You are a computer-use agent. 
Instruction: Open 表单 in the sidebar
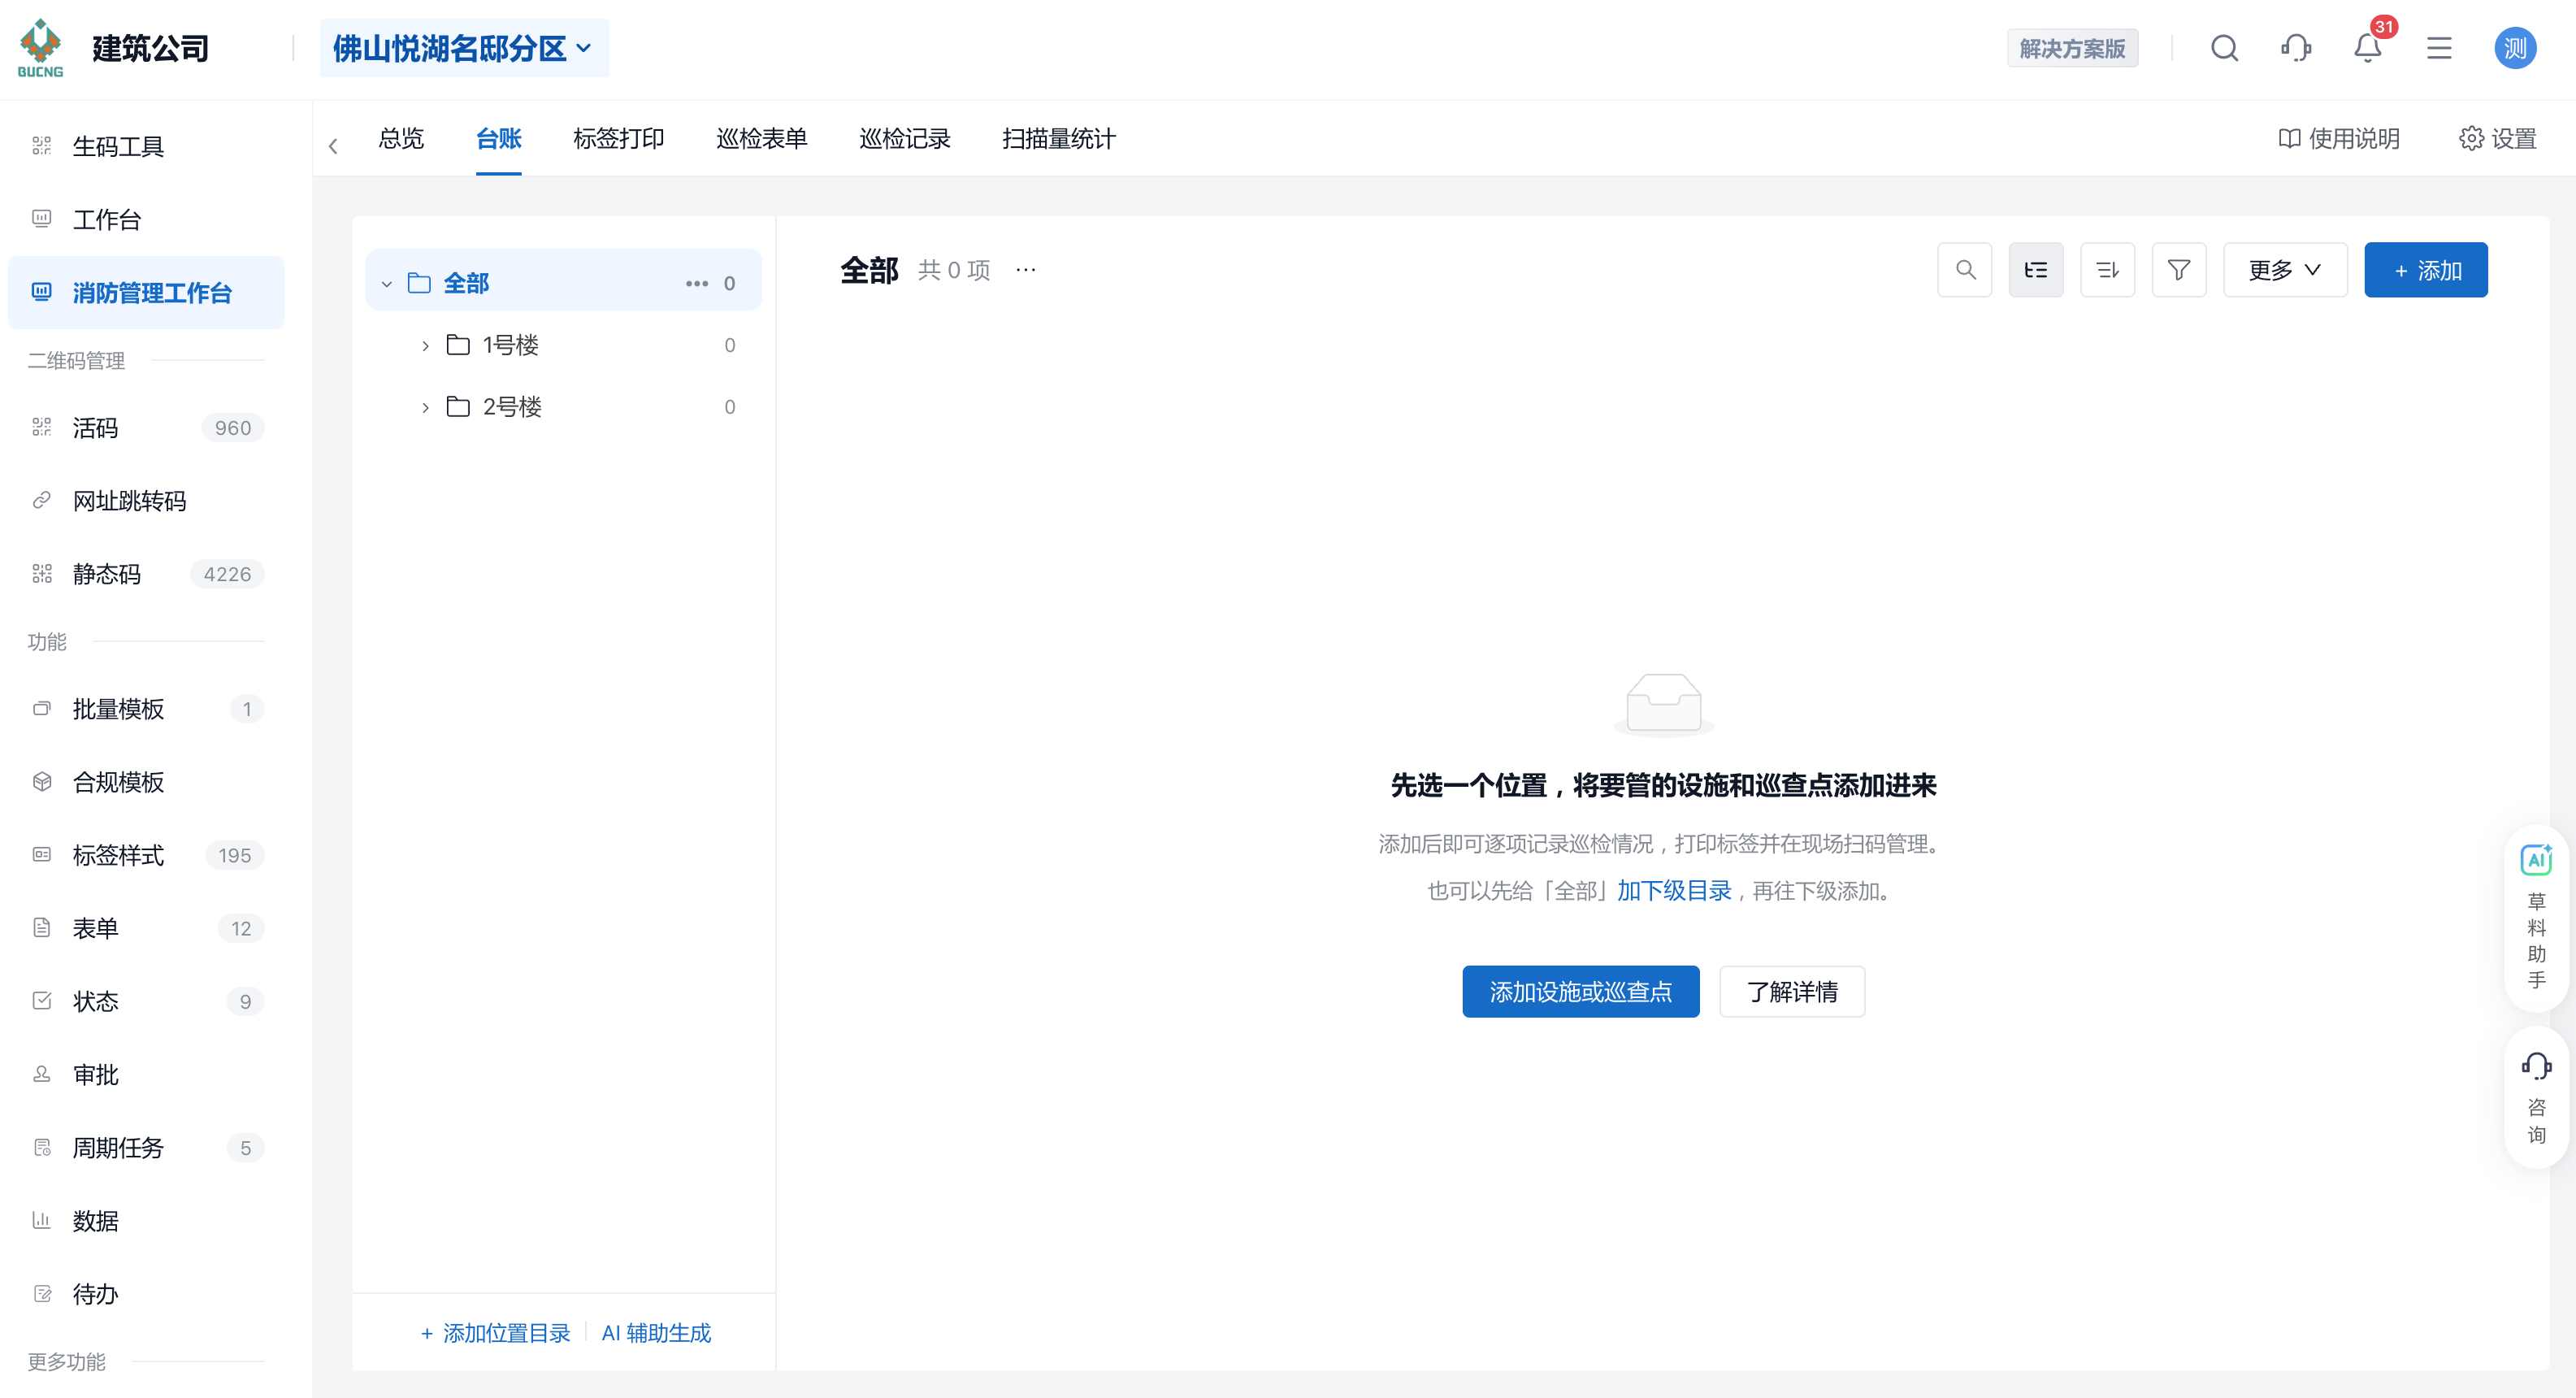pos(146,928)
